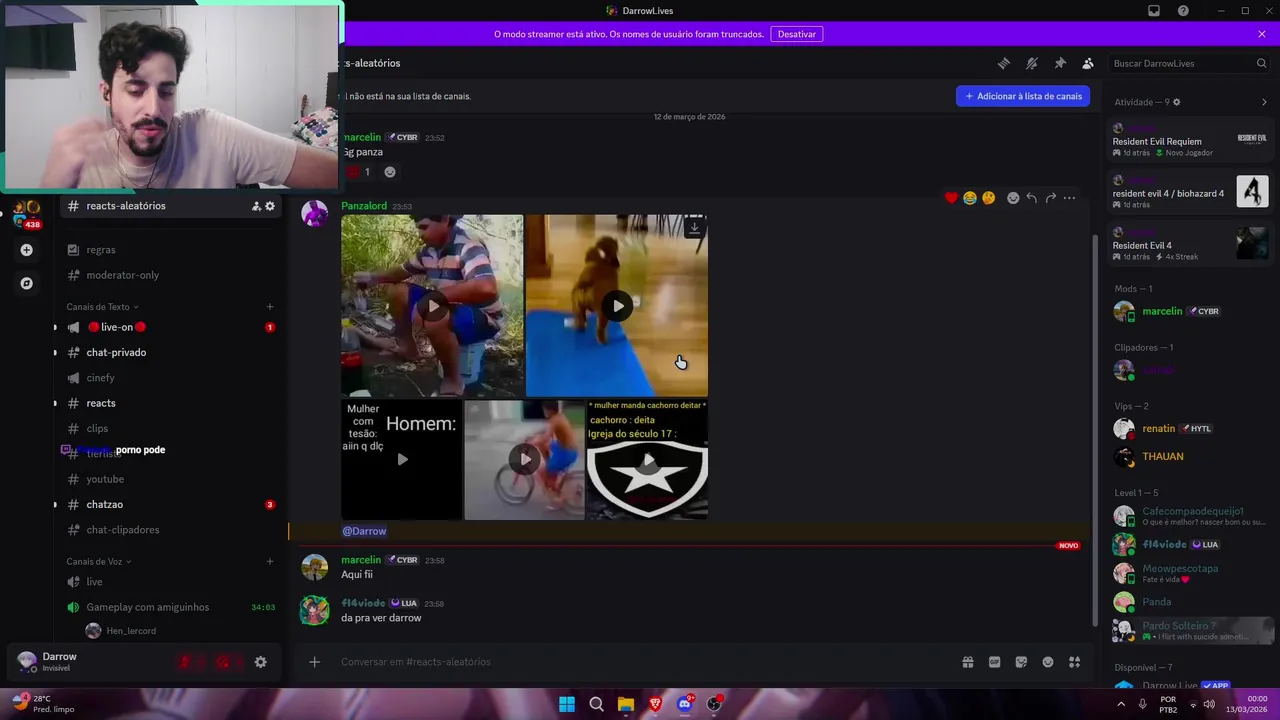The height and width of the screenshot is (720, 1280).
Task: Play the 'Homem:' meme video
Action: point(402,460)
